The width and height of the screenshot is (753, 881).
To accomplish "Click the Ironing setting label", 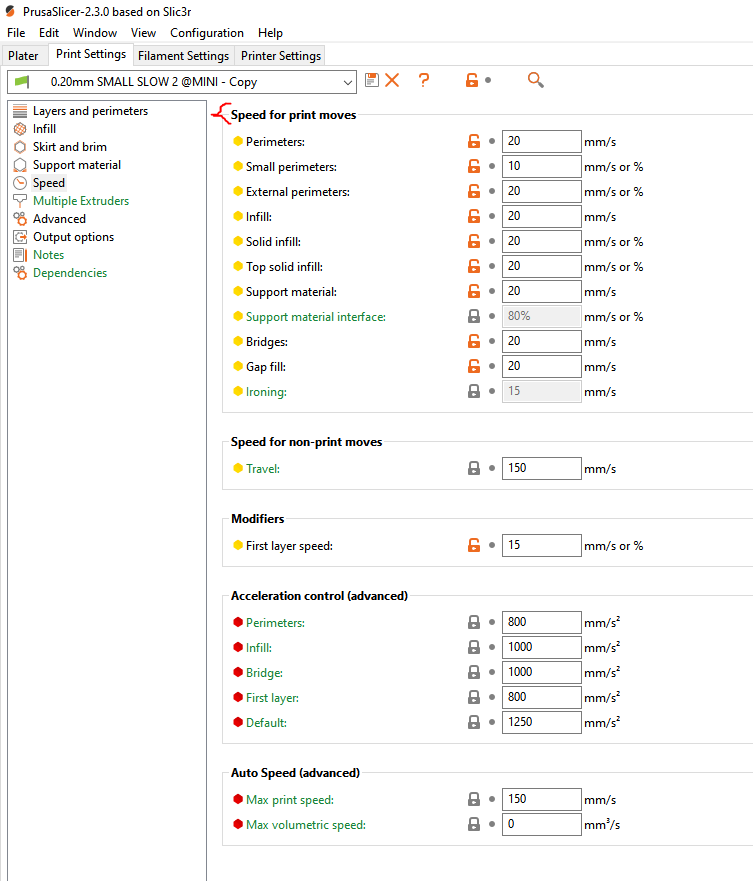I will coord(266,392).
